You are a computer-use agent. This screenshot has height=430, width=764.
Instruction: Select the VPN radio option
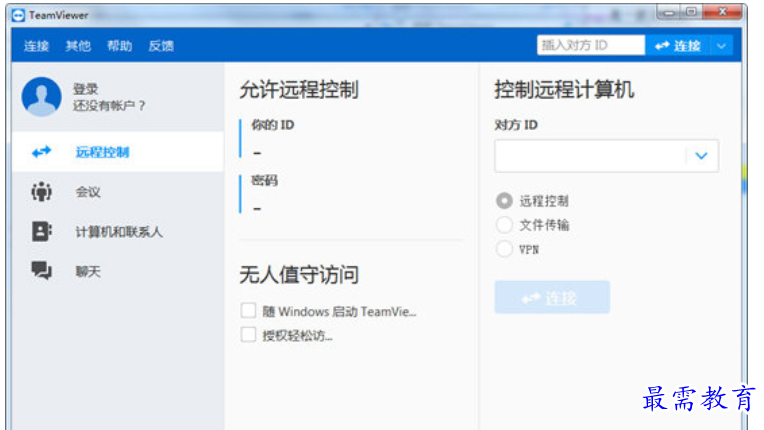pos(504,249)
